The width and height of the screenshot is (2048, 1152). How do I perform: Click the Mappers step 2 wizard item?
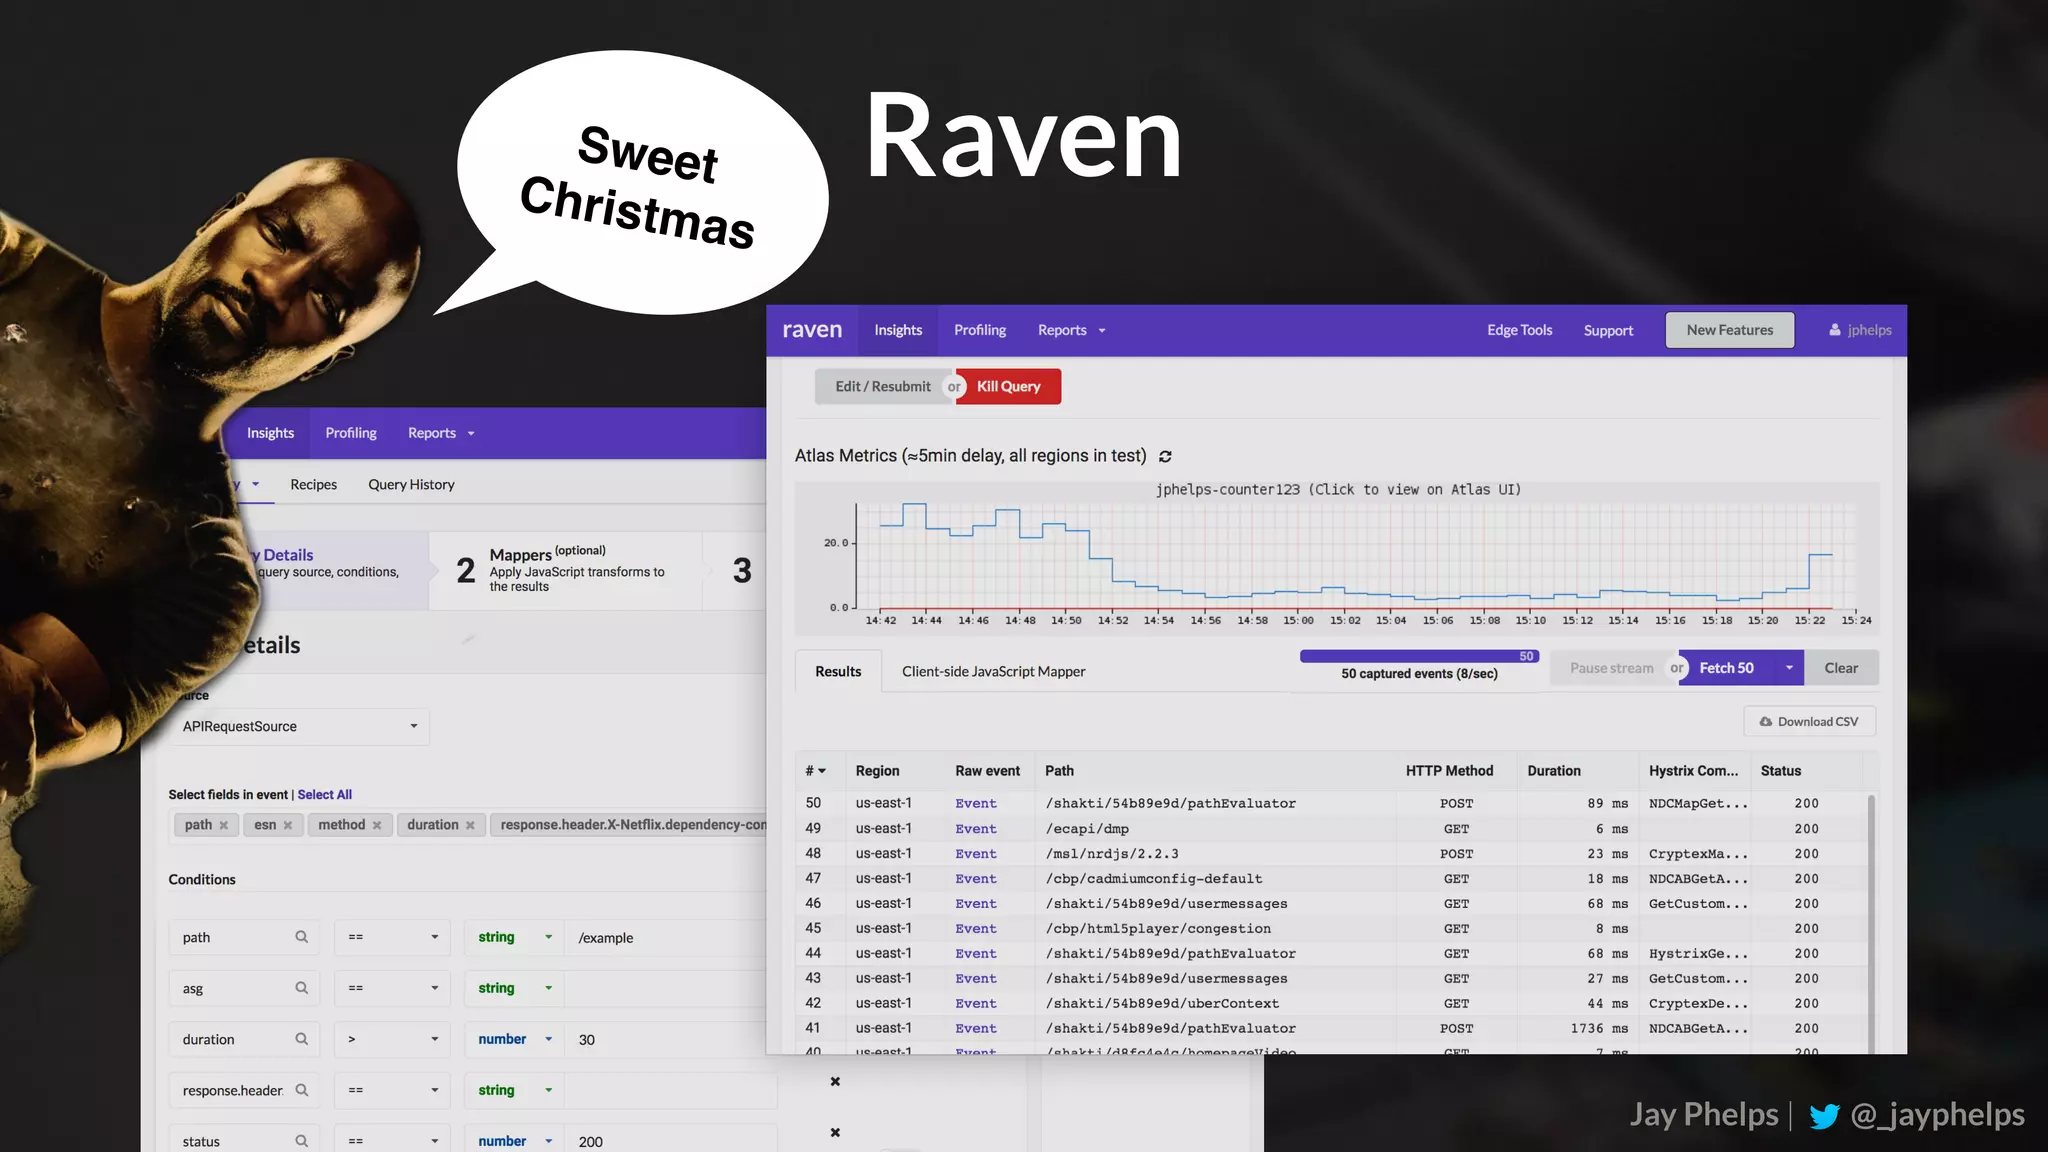click(565, 570)
